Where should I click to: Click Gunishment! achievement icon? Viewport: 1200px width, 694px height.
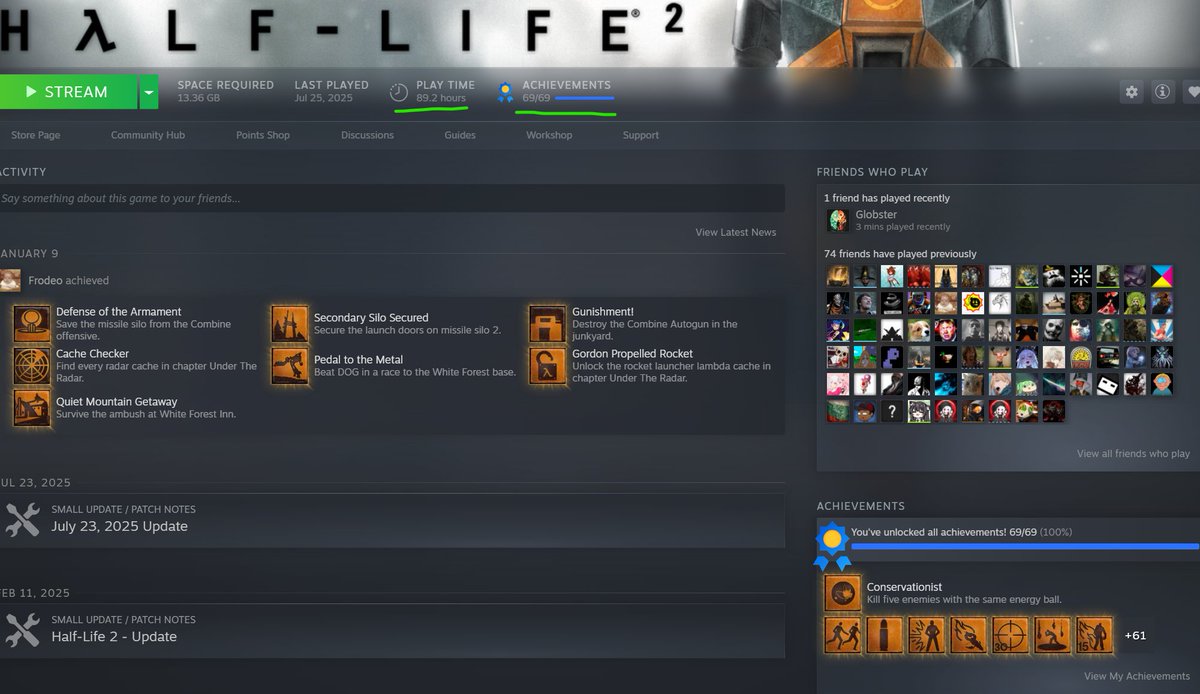[548, 324]
